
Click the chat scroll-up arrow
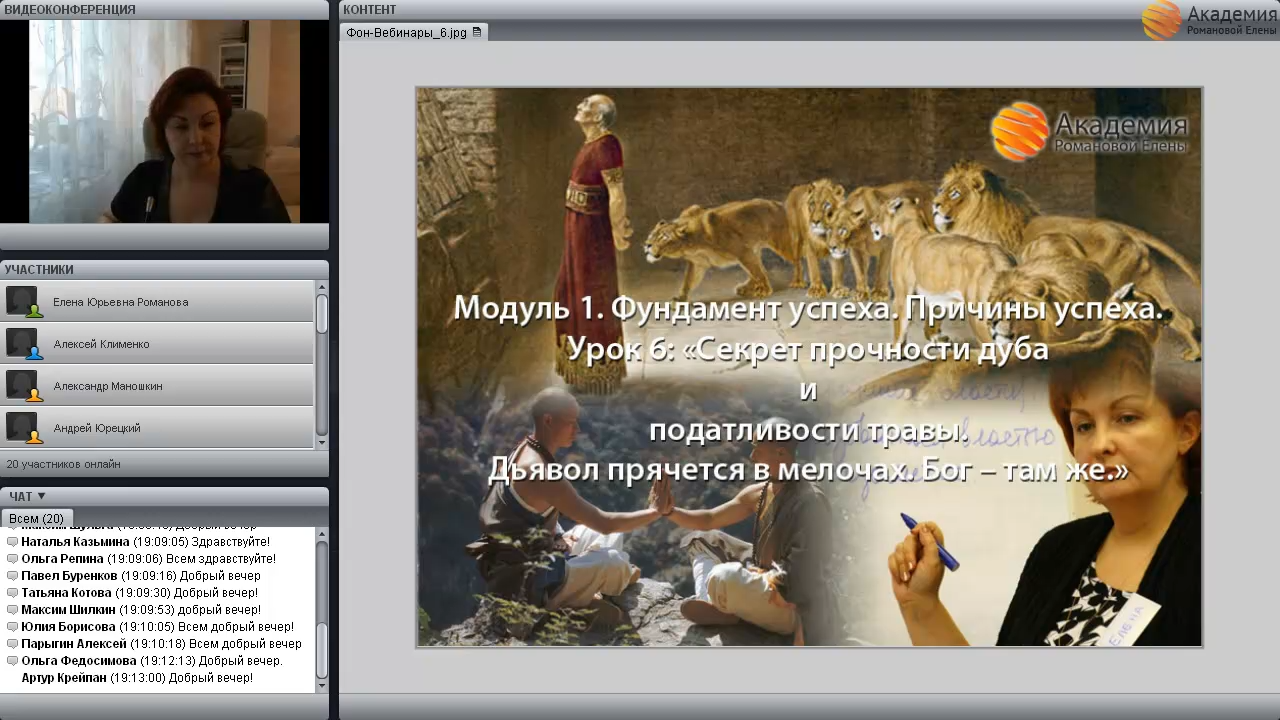coord(322,535)
